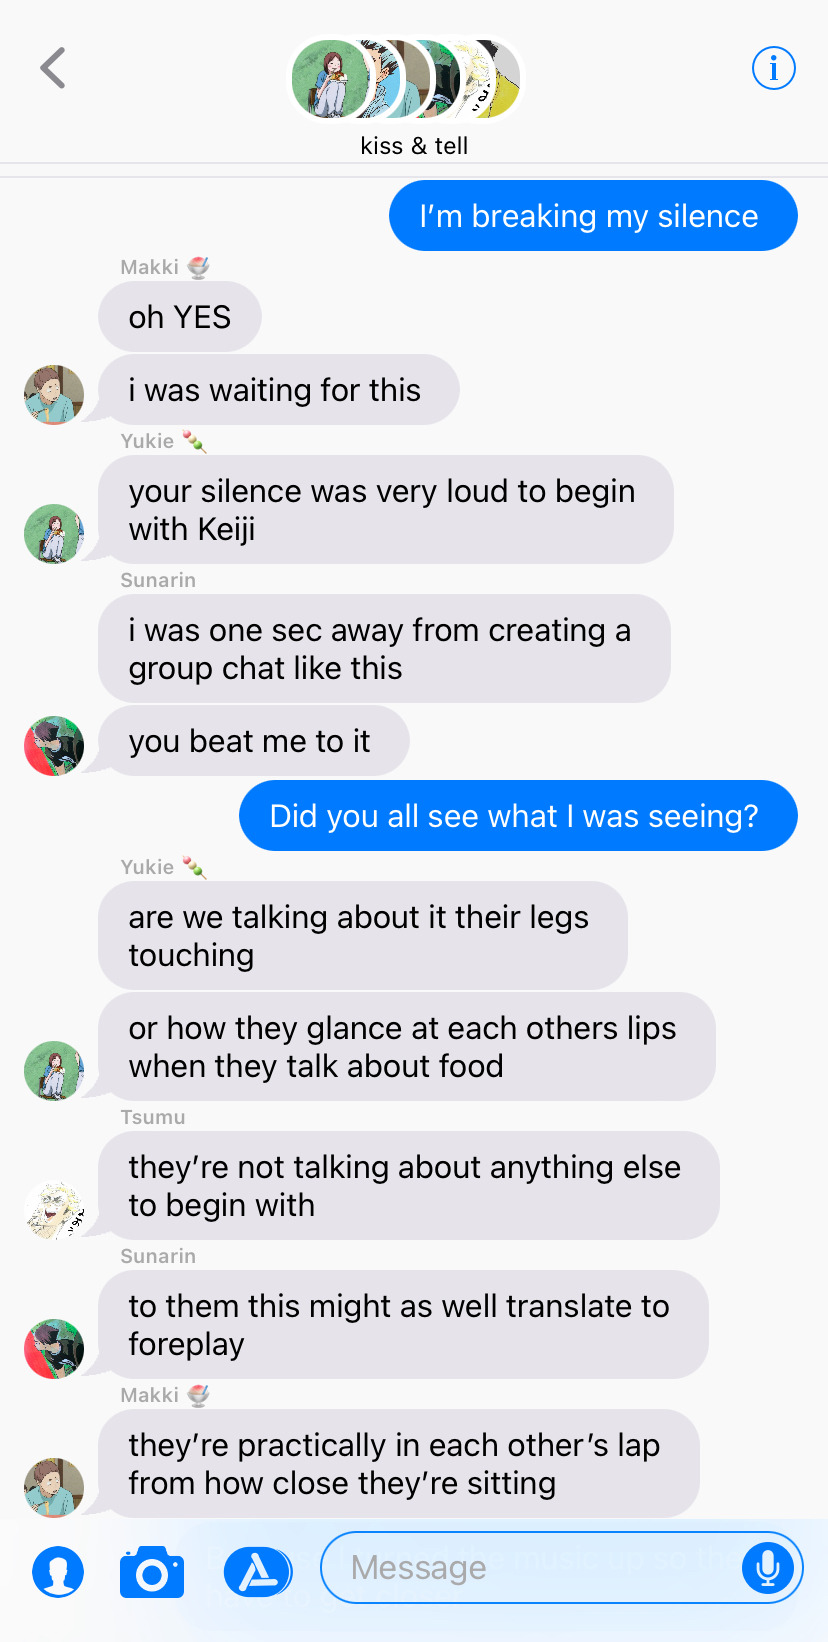Tap Tsumu's avatar beside his message

(54, 1210)
